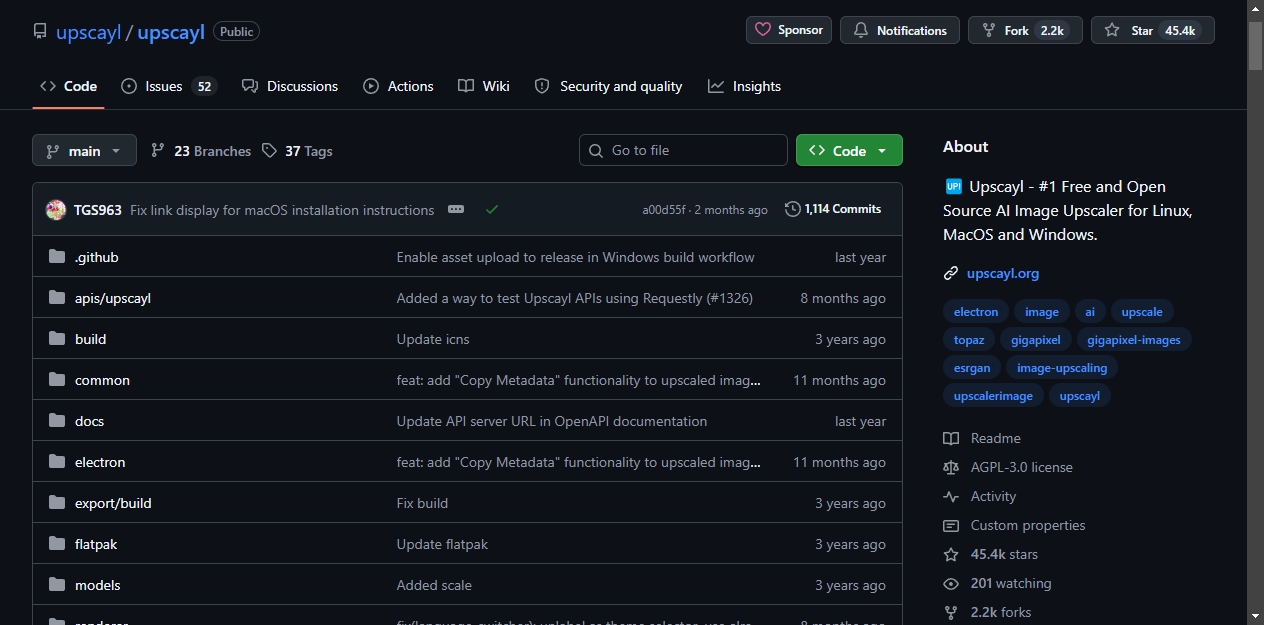Viewport: 1264px width, 625px height.
Task: Open commit message "Update flatpak"
Action: tap(442, 544)
